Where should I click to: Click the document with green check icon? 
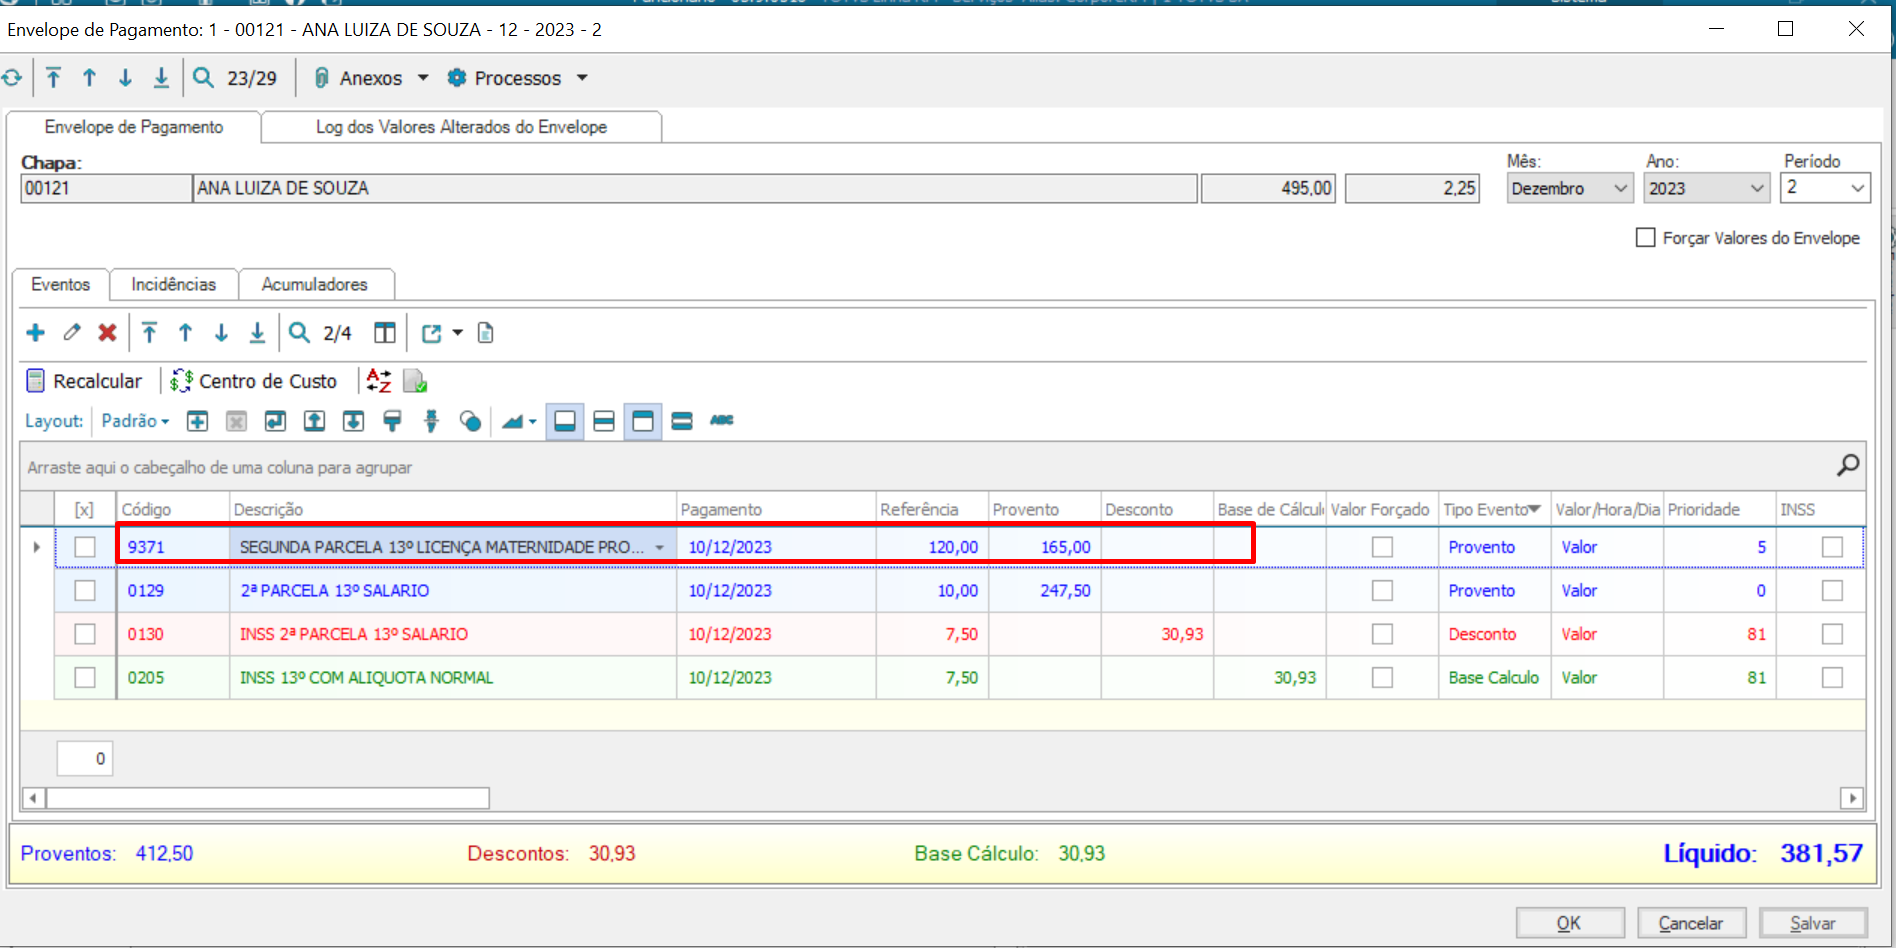(x=415, y=381)
